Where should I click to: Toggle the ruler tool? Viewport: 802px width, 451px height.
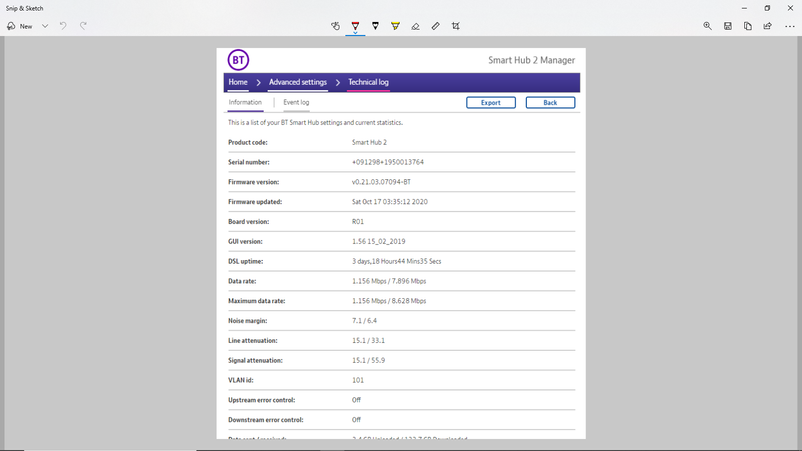pyautogui.click(x=436, y=26)
